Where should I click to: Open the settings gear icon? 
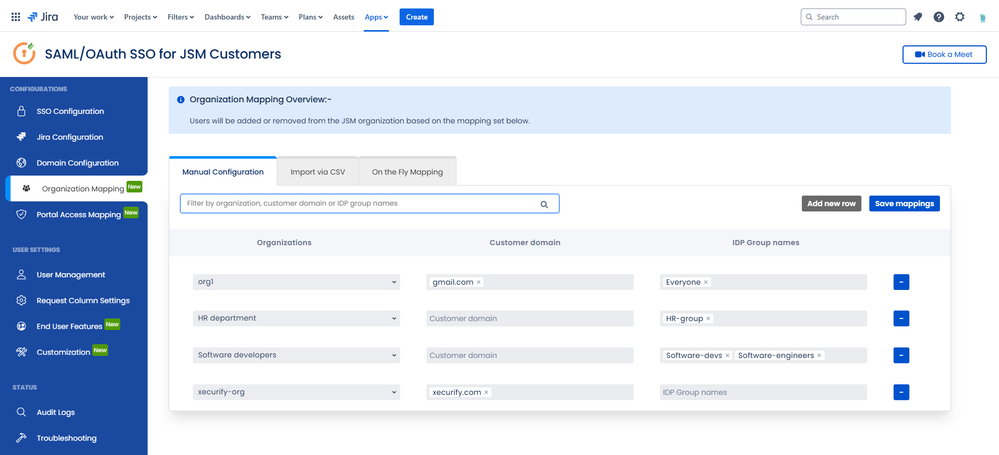(959, 17)
